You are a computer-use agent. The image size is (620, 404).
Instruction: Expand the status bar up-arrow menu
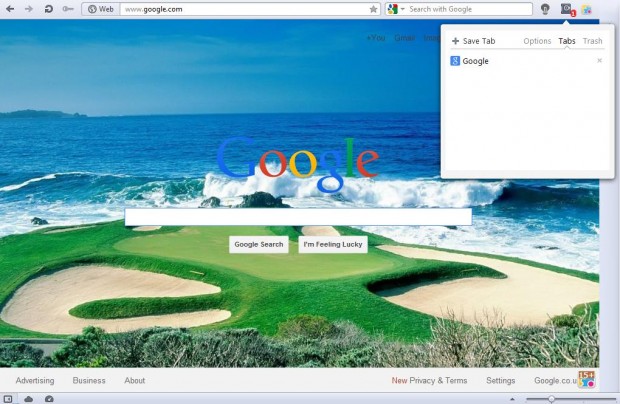click(x=512, y=399)
